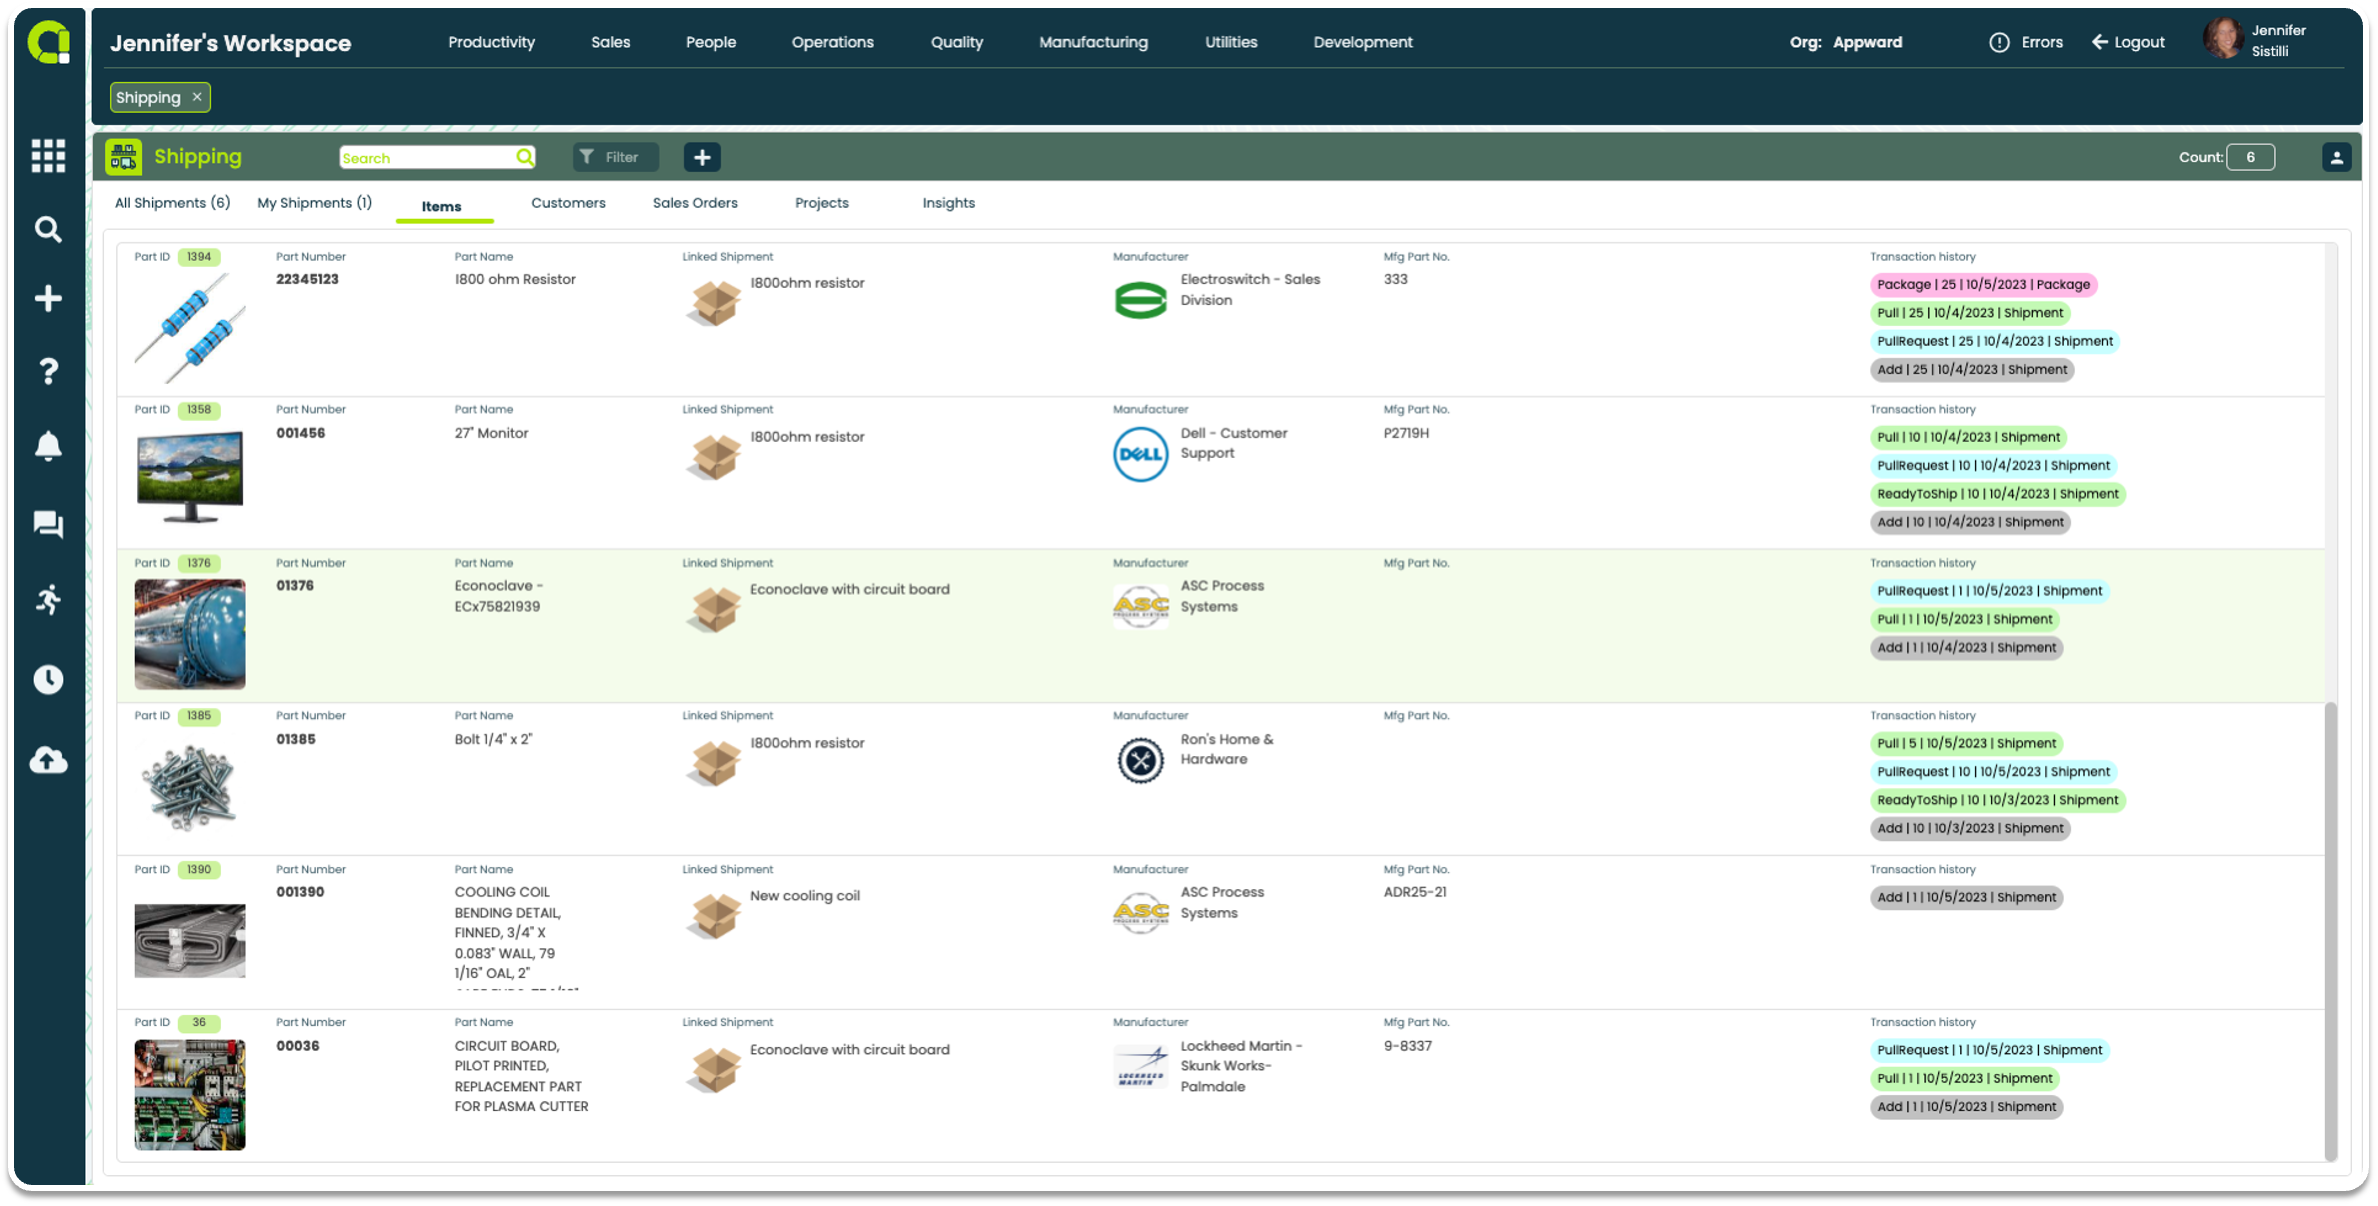This screenshot has width=2378, height=1206.
Task: Click Part ID badge 1358
Action: point(199,410)
